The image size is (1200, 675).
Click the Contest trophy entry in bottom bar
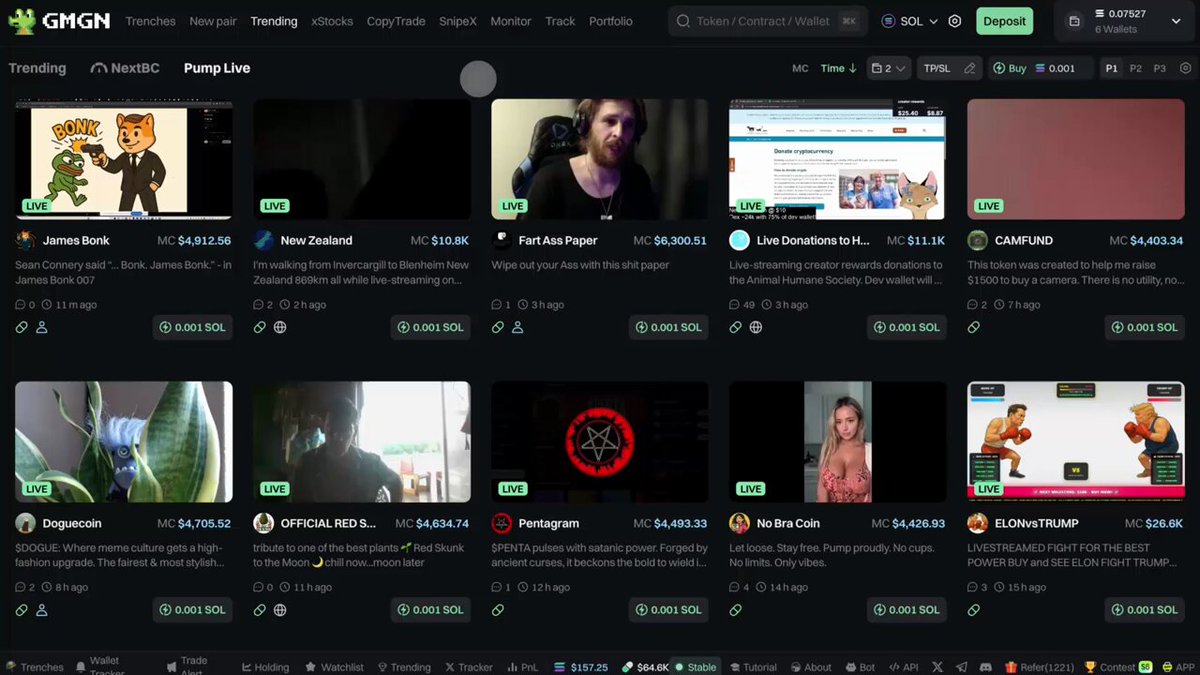1119,667
